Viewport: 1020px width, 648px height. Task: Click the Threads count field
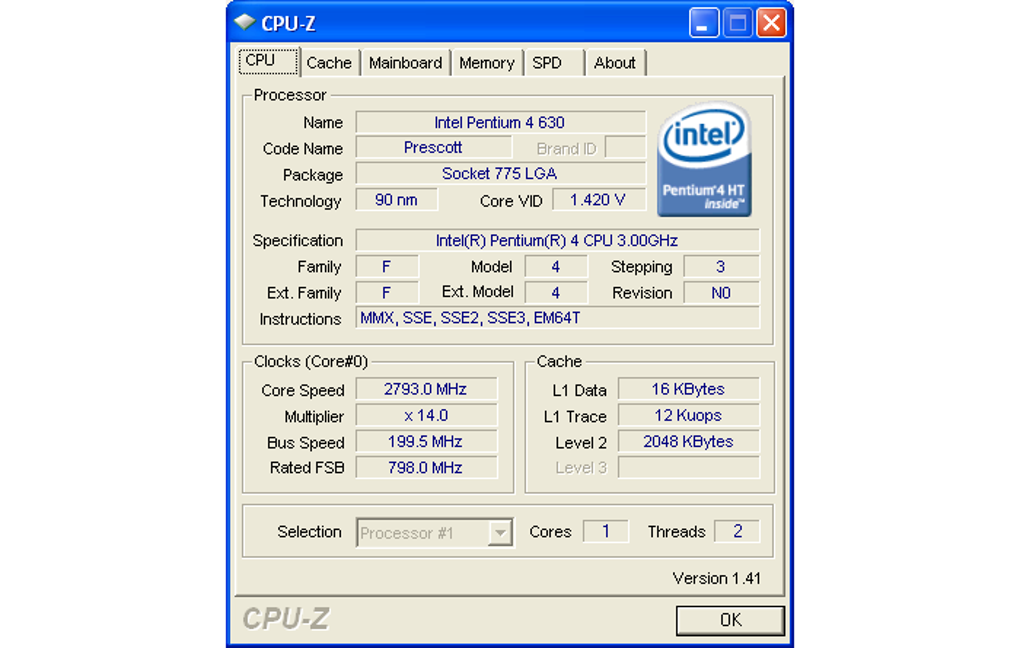(x=737, y=532)
